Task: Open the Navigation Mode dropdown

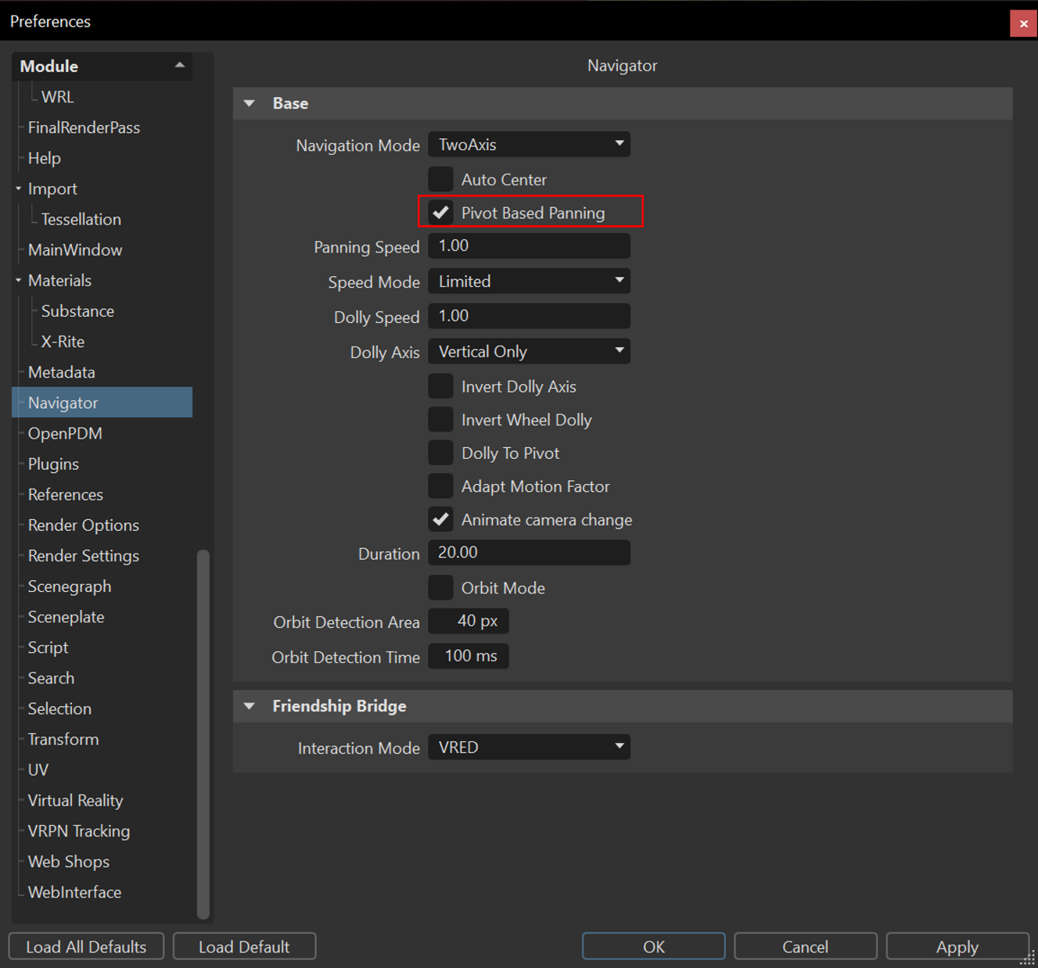Action: [x=529, y=143]
